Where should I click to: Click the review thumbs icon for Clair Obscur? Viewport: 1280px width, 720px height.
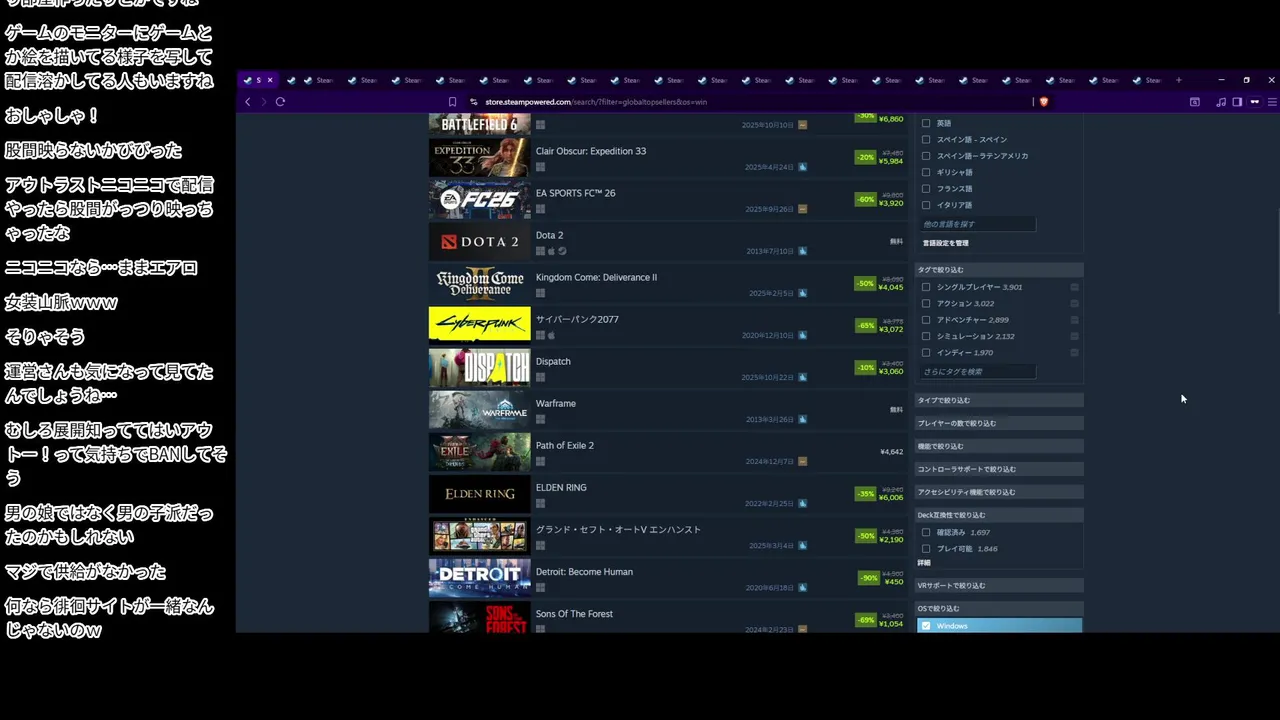pos(802,167)
